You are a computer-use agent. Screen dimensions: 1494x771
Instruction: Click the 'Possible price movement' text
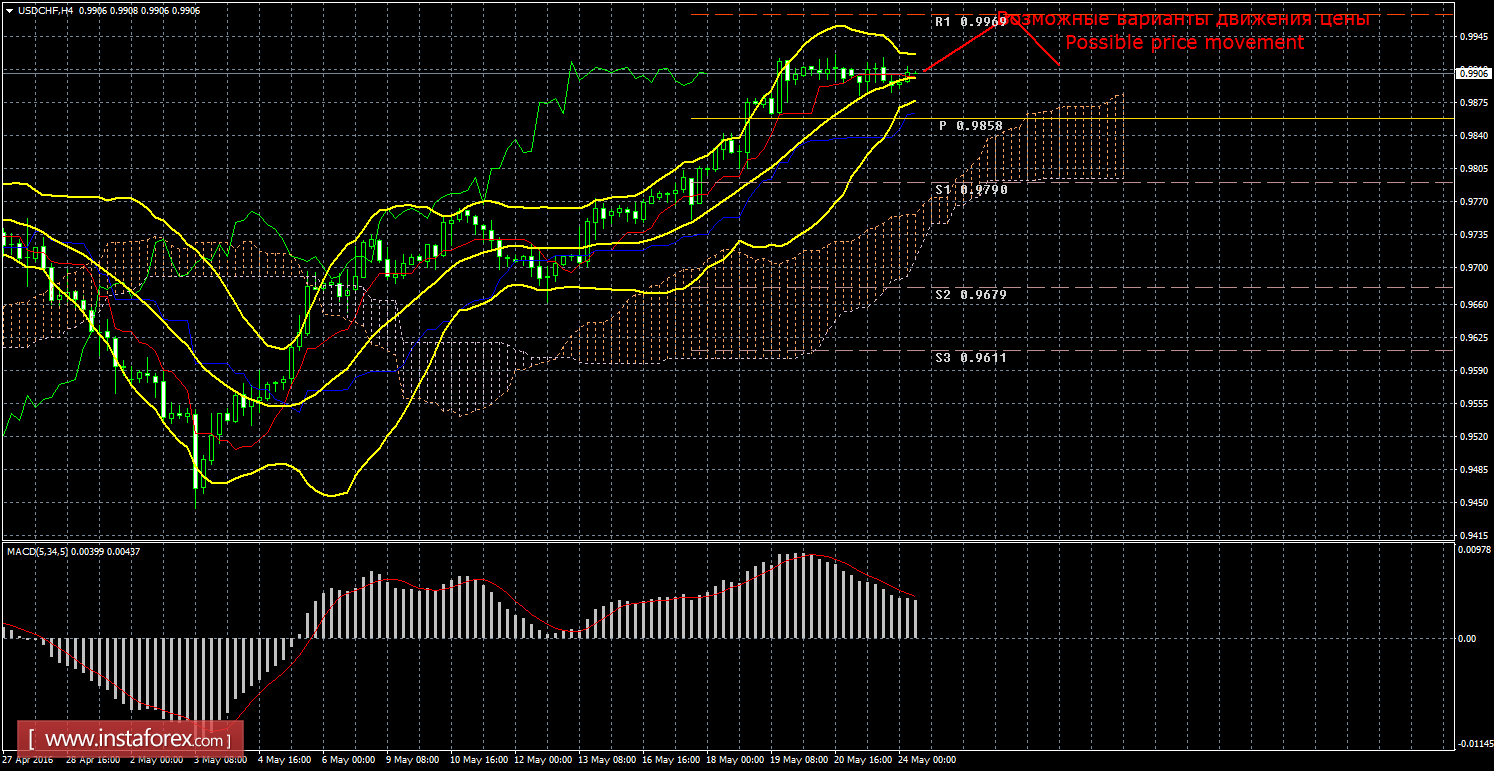(x=1184, y=43)
